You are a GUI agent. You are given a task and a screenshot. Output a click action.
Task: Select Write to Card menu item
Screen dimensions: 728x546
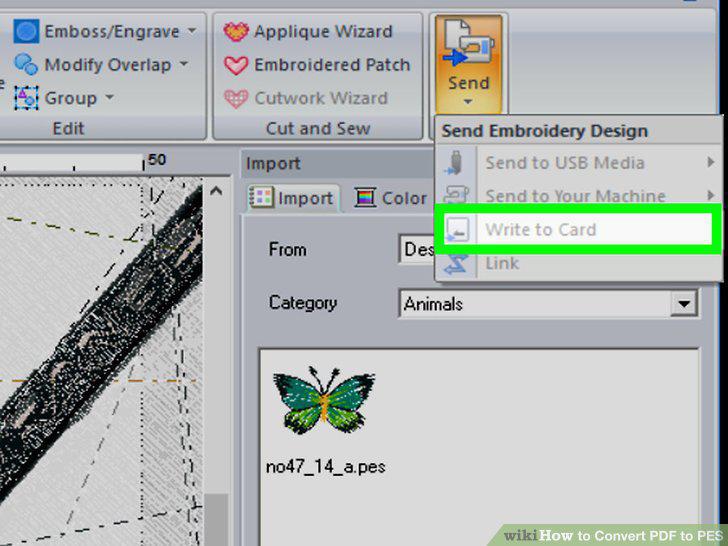[x=578, y=229]
